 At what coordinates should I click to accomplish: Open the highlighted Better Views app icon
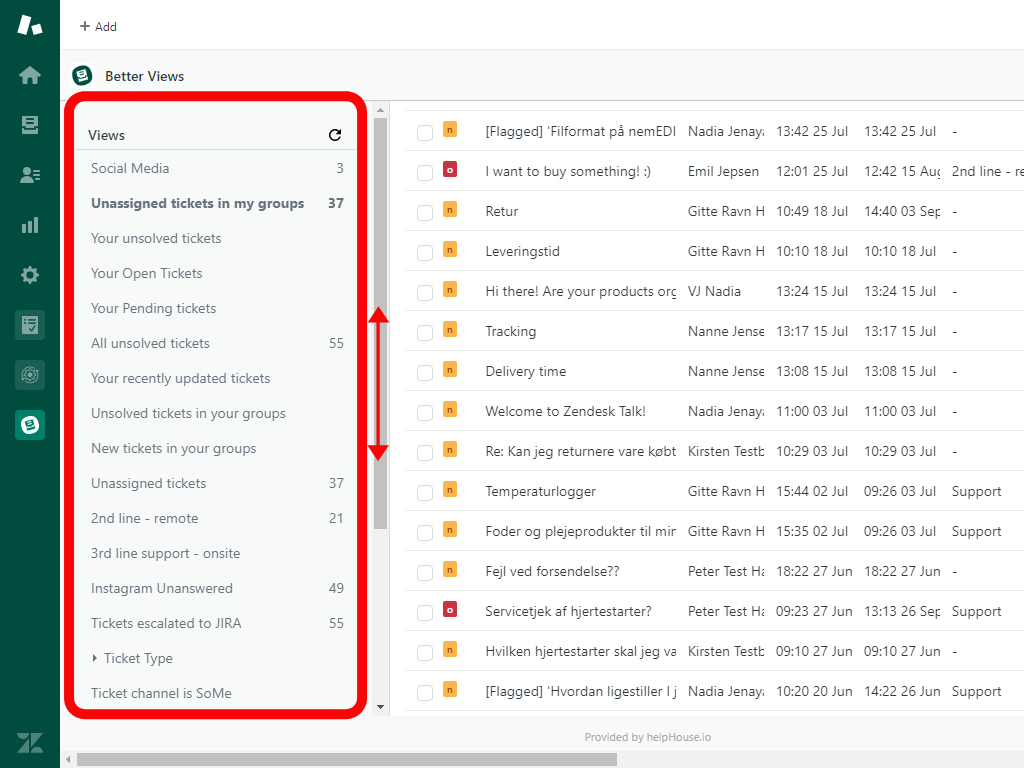point(30,426)
